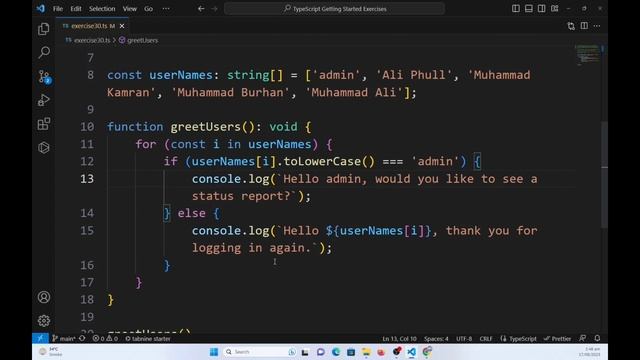The image size is (640, 360).
Task: Open the errors and warnings counter
Action: tap(105, 338)
